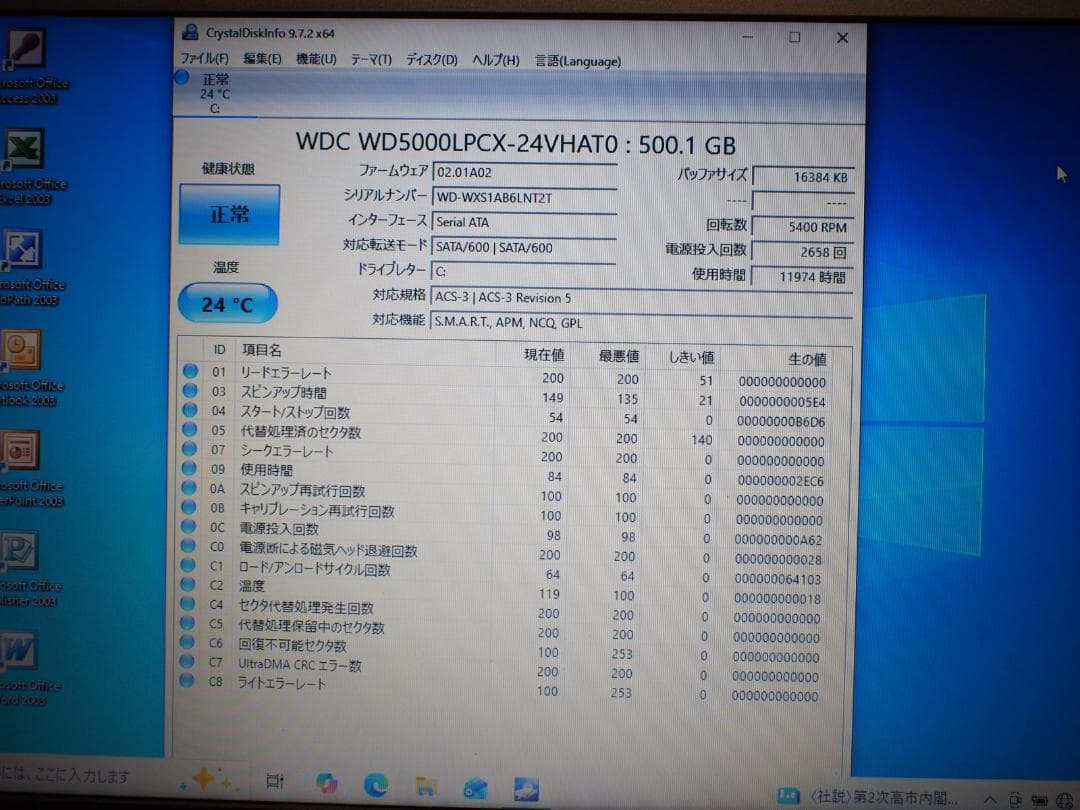Image resolution: width=1080 pixels, height=810 pixels.
Task: Click the buffer size value 16384 KB
Action: 804,177
